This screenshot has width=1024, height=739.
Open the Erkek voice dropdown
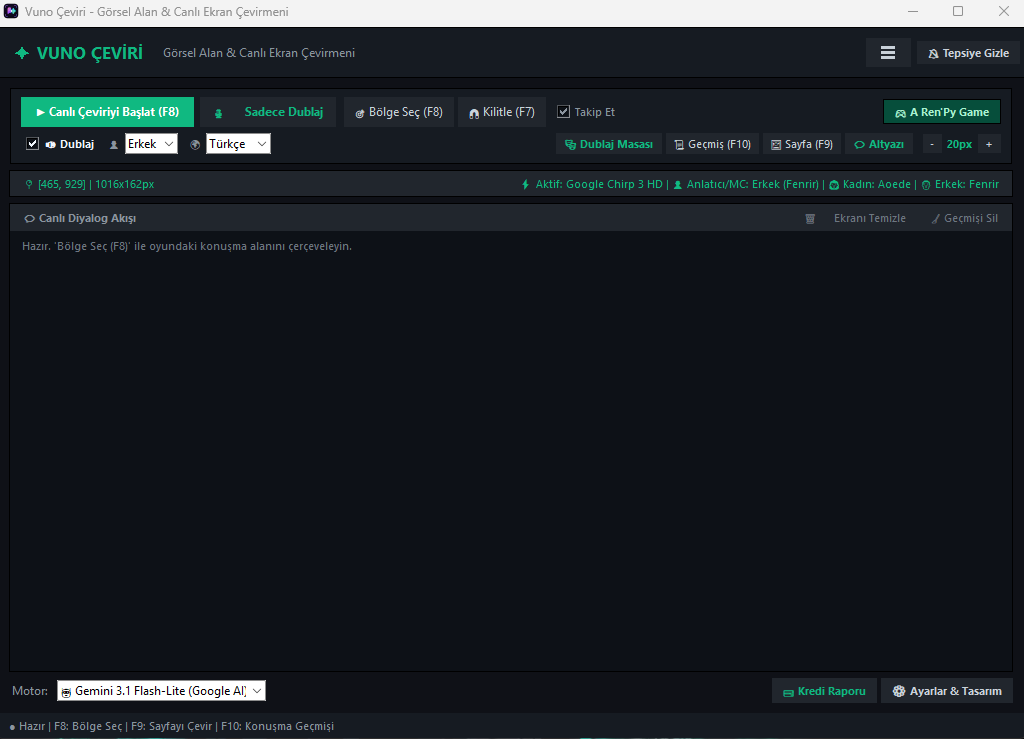click(x=151, y=144)
